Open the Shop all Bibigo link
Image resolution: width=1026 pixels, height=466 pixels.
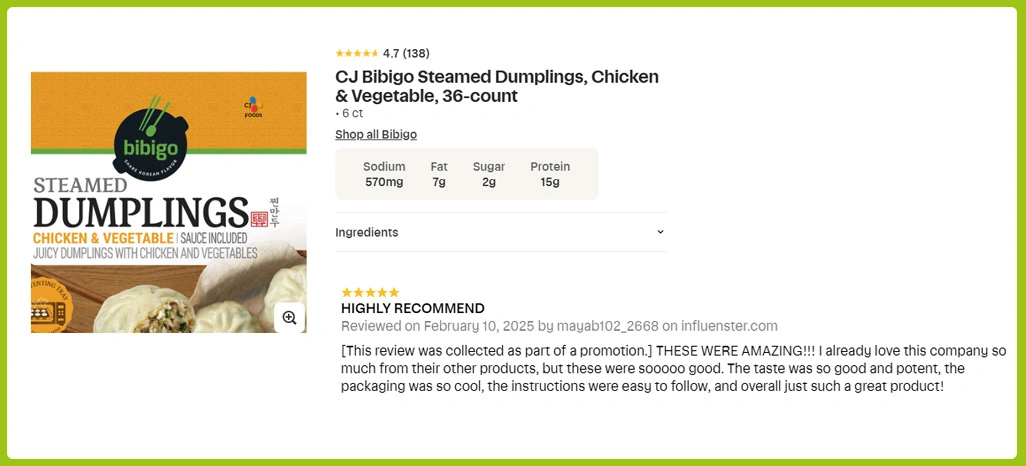point(376,134)
